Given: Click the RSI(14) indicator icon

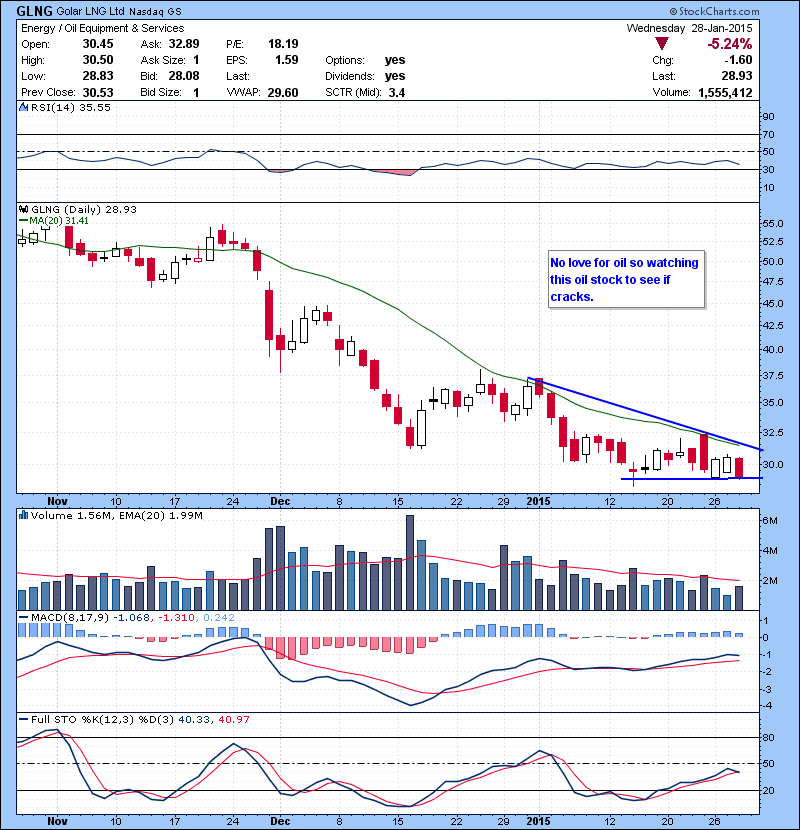Looking at the screenshot, I should tap(23, 107).
